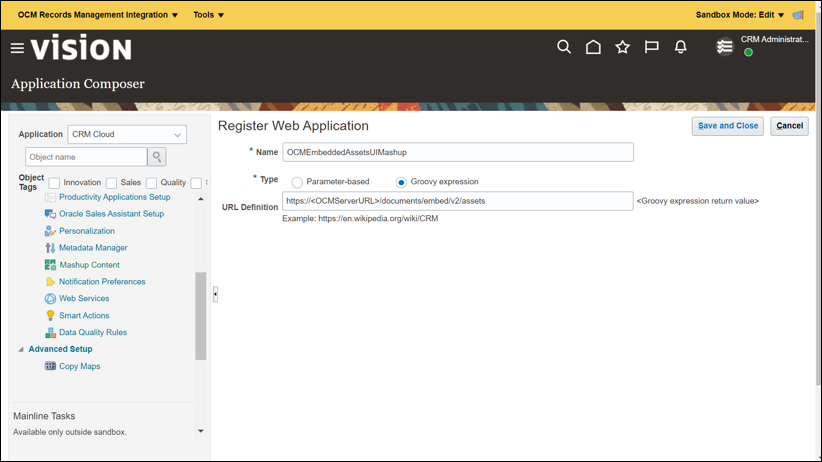Open Notifications bell icon
The height and width of the screenshot is (462, 822).
680,47
